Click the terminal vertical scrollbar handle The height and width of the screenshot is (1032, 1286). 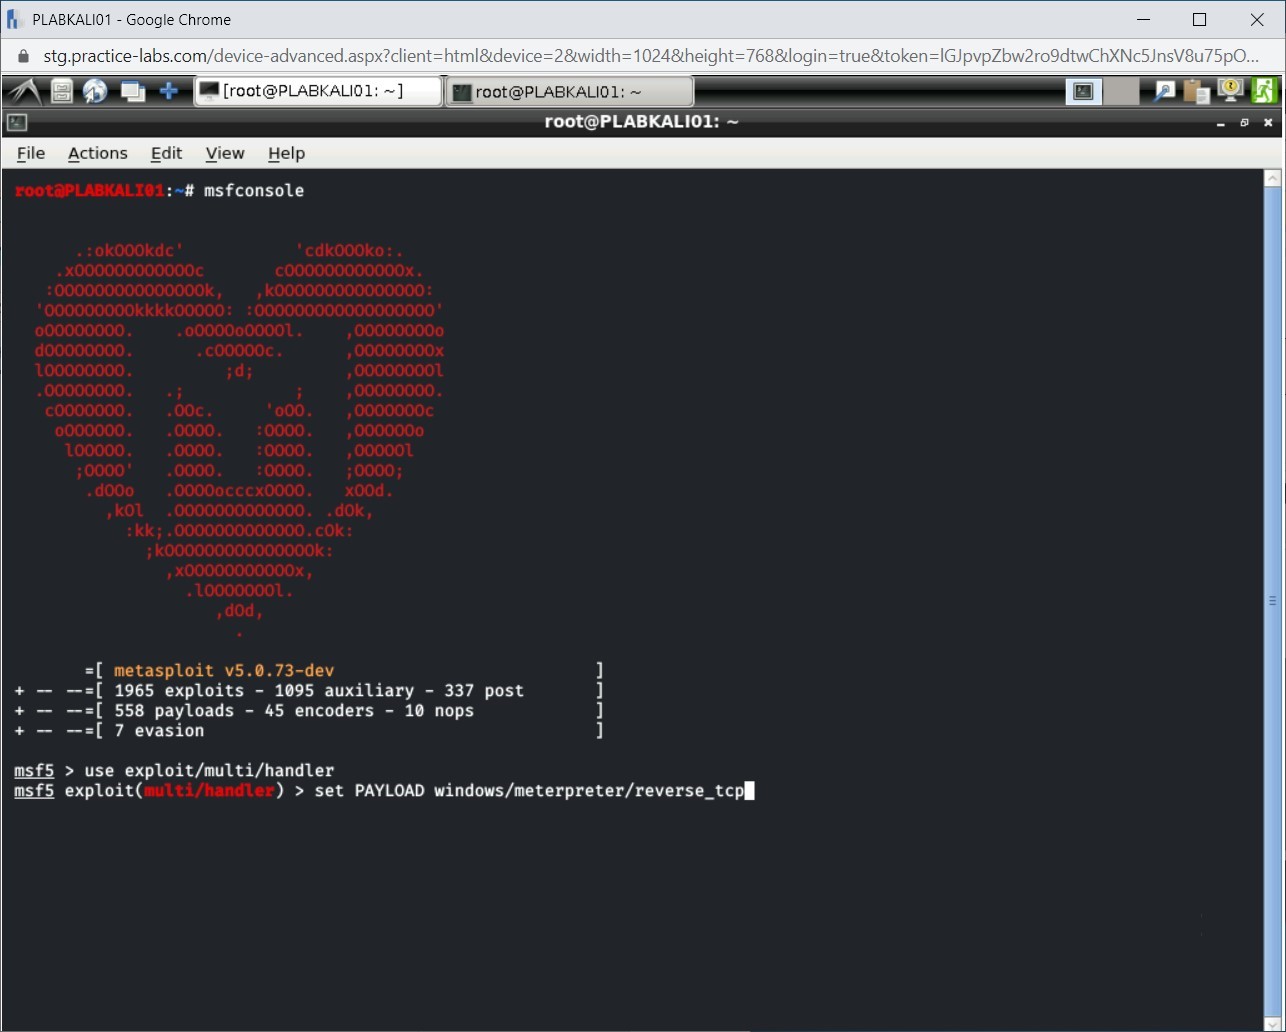pyautogui.click(x=1272, y=600)
